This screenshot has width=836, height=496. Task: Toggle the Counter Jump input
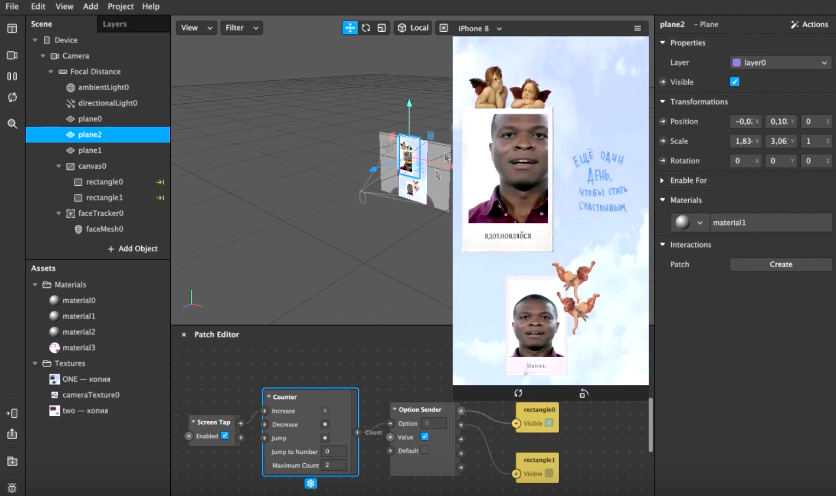coord(325,438)
